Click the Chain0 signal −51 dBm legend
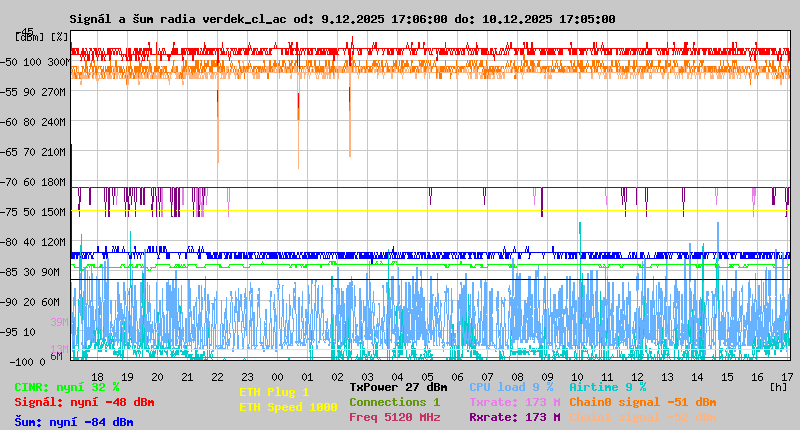 click(642, 402)
